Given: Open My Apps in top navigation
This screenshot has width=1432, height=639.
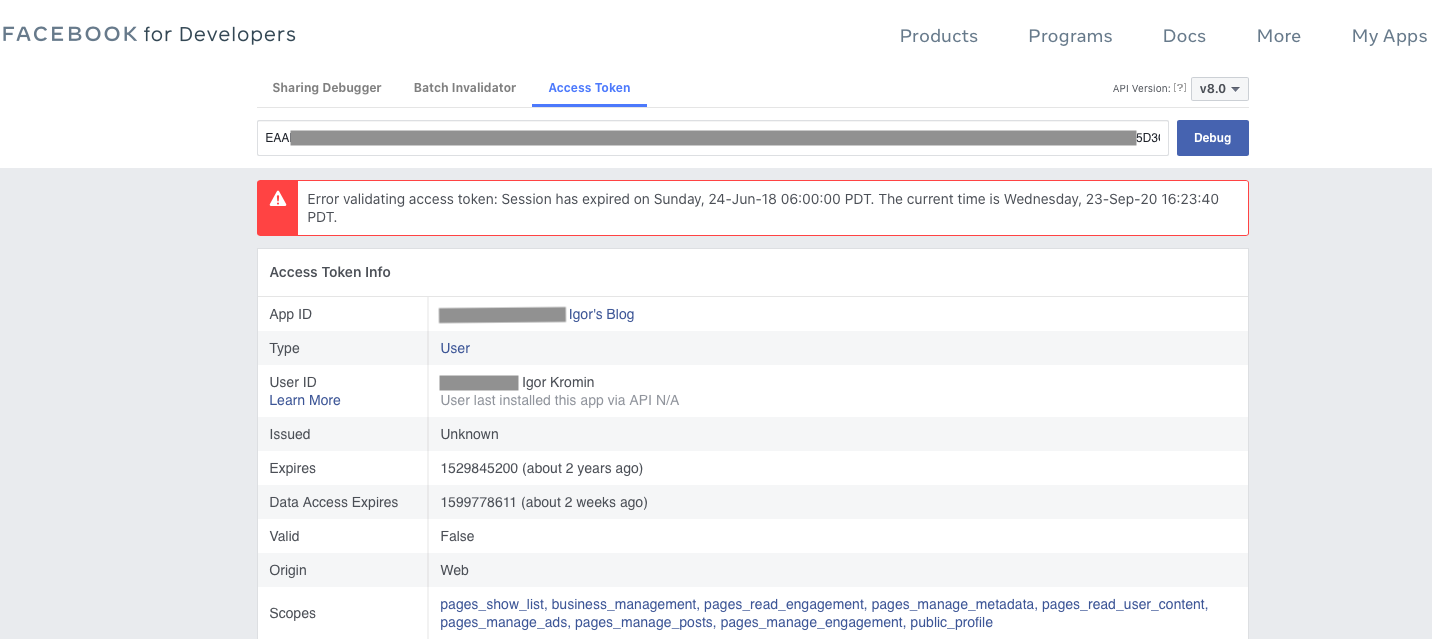Looking at the screenshot, I should (x=1389, y=36).
